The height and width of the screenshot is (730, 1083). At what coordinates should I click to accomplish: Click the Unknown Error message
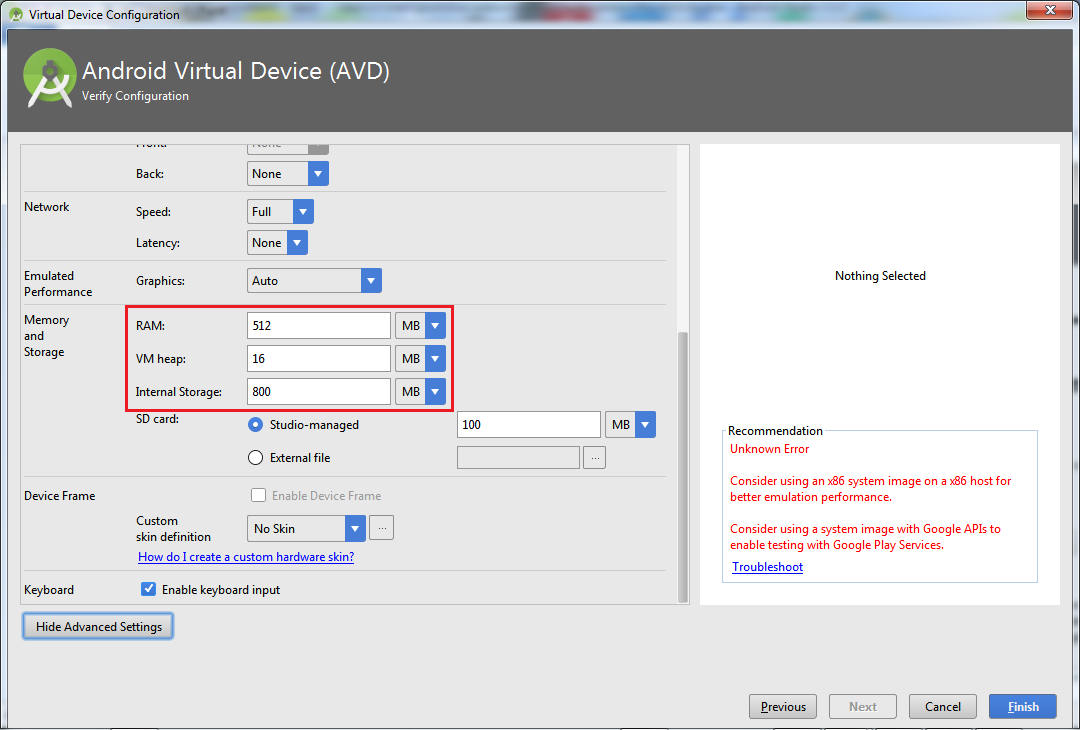click(769, 449)
